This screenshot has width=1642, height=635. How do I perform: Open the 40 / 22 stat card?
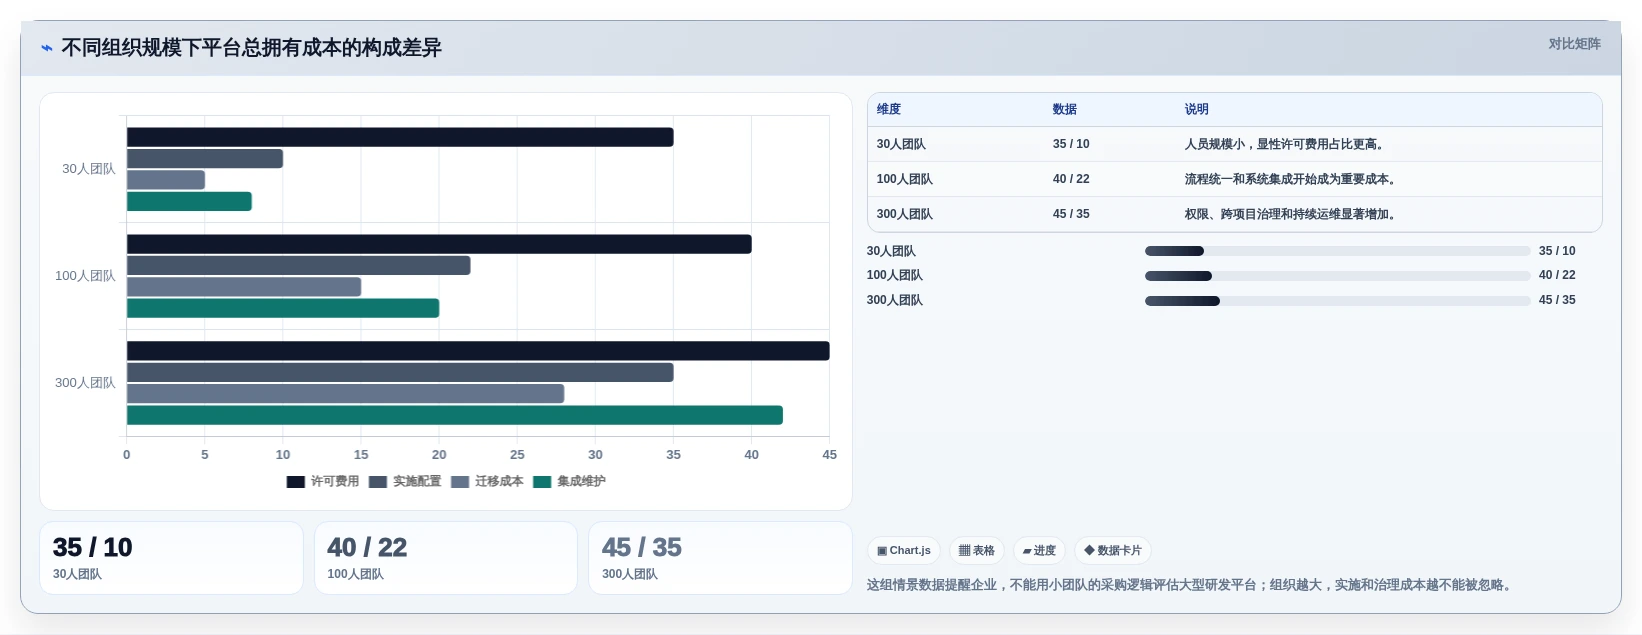pyautogui.click(x=446, y=558)
